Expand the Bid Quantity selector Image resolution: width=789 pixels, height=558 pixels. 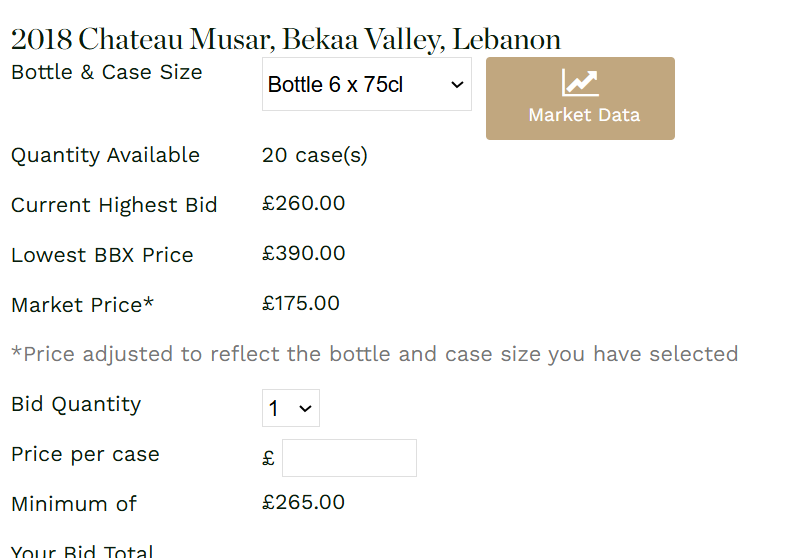[x=290, y=408]
